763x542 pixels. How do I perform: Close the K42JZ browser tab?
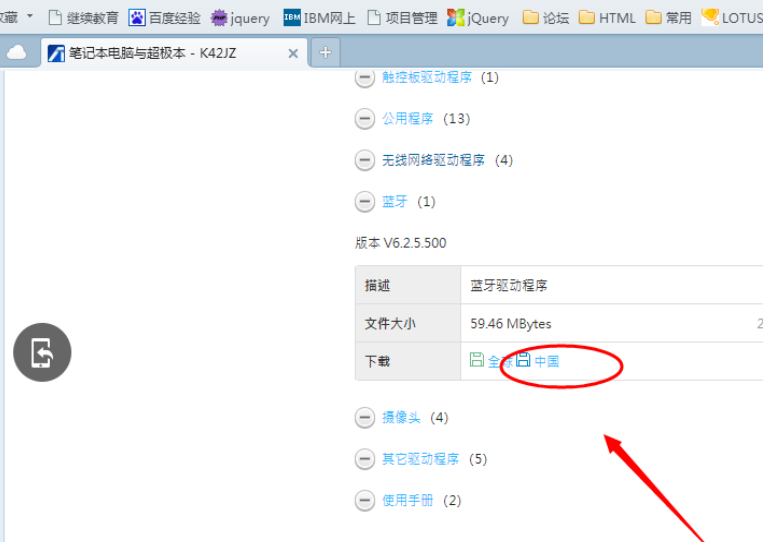(293, 54)
